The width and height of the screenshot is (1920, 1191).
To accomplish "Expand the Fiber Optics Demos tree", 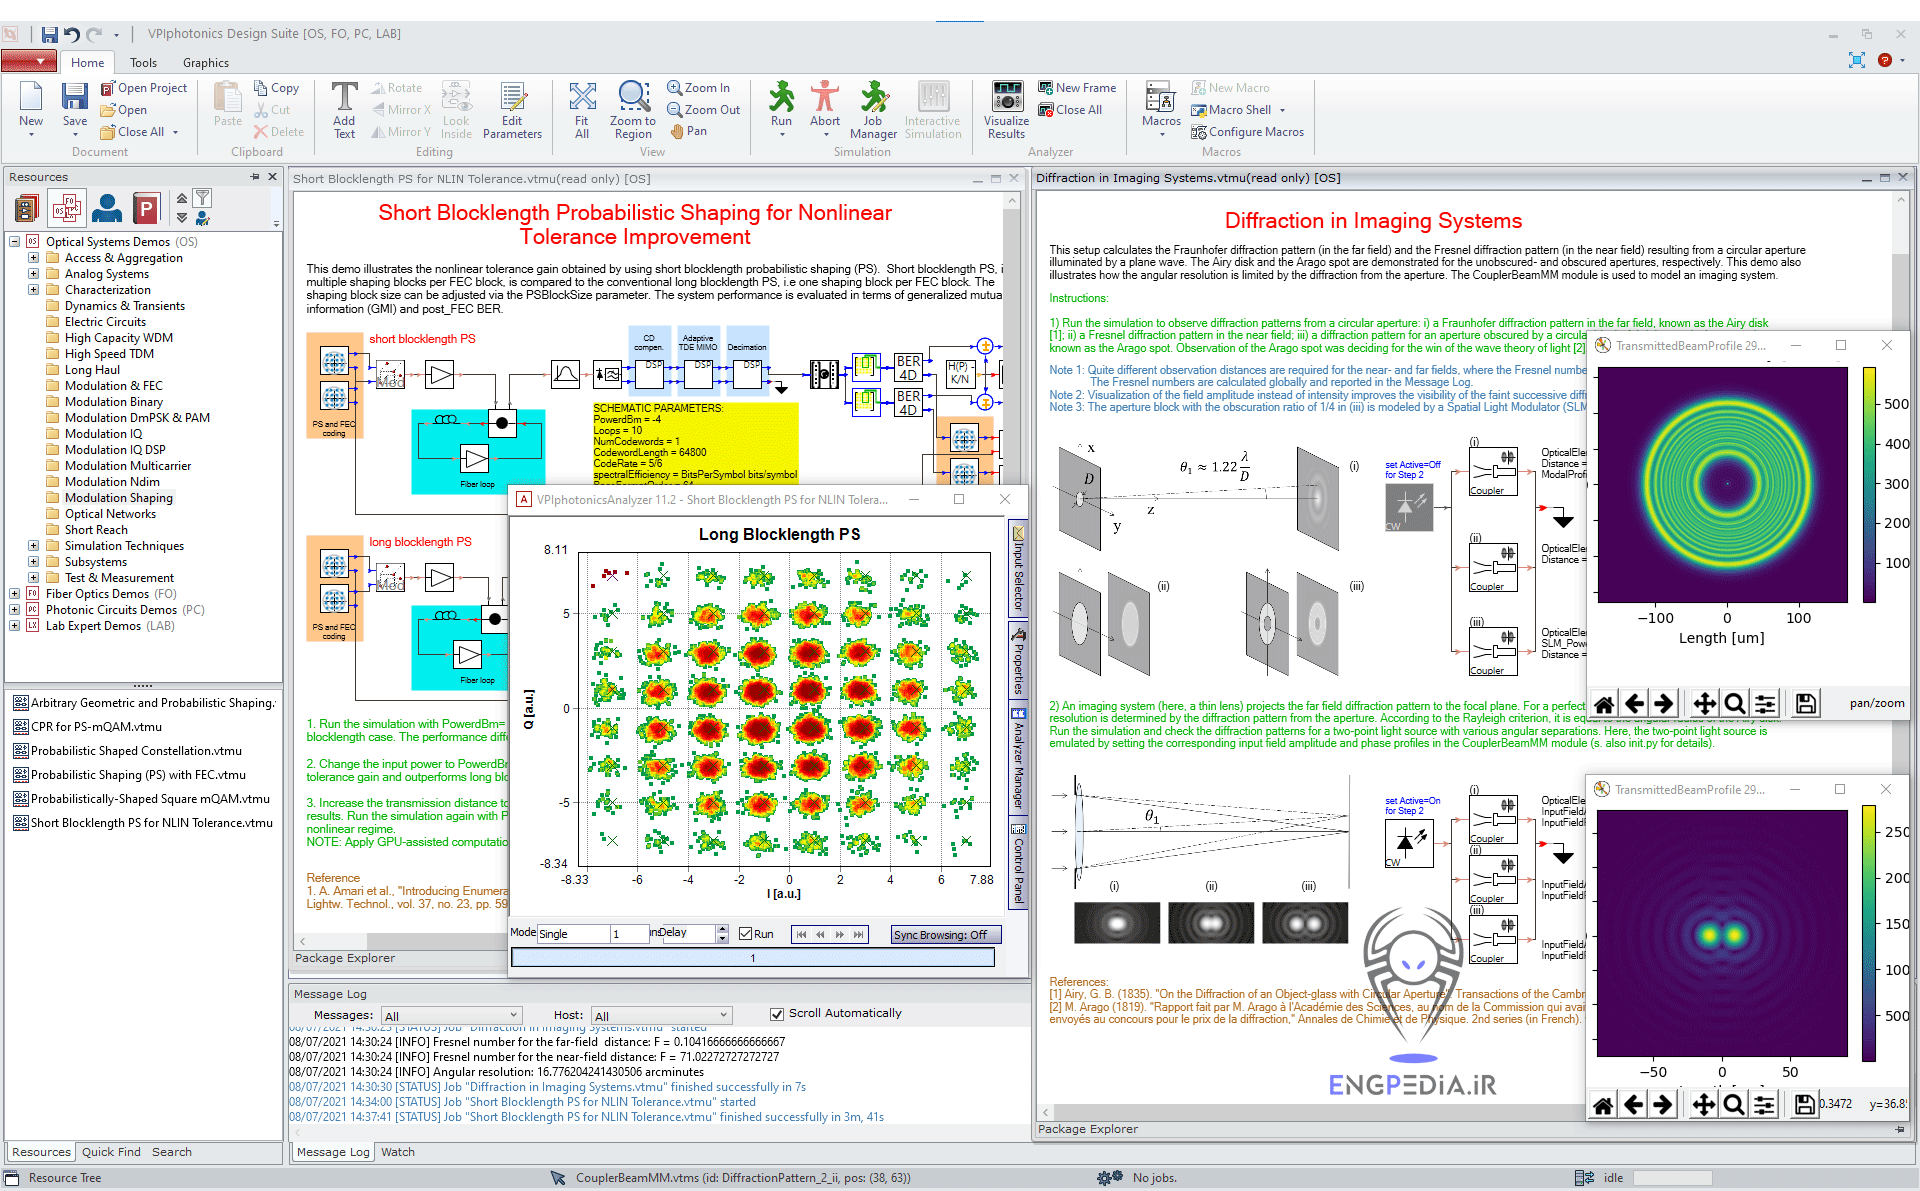I will [15, 593].
